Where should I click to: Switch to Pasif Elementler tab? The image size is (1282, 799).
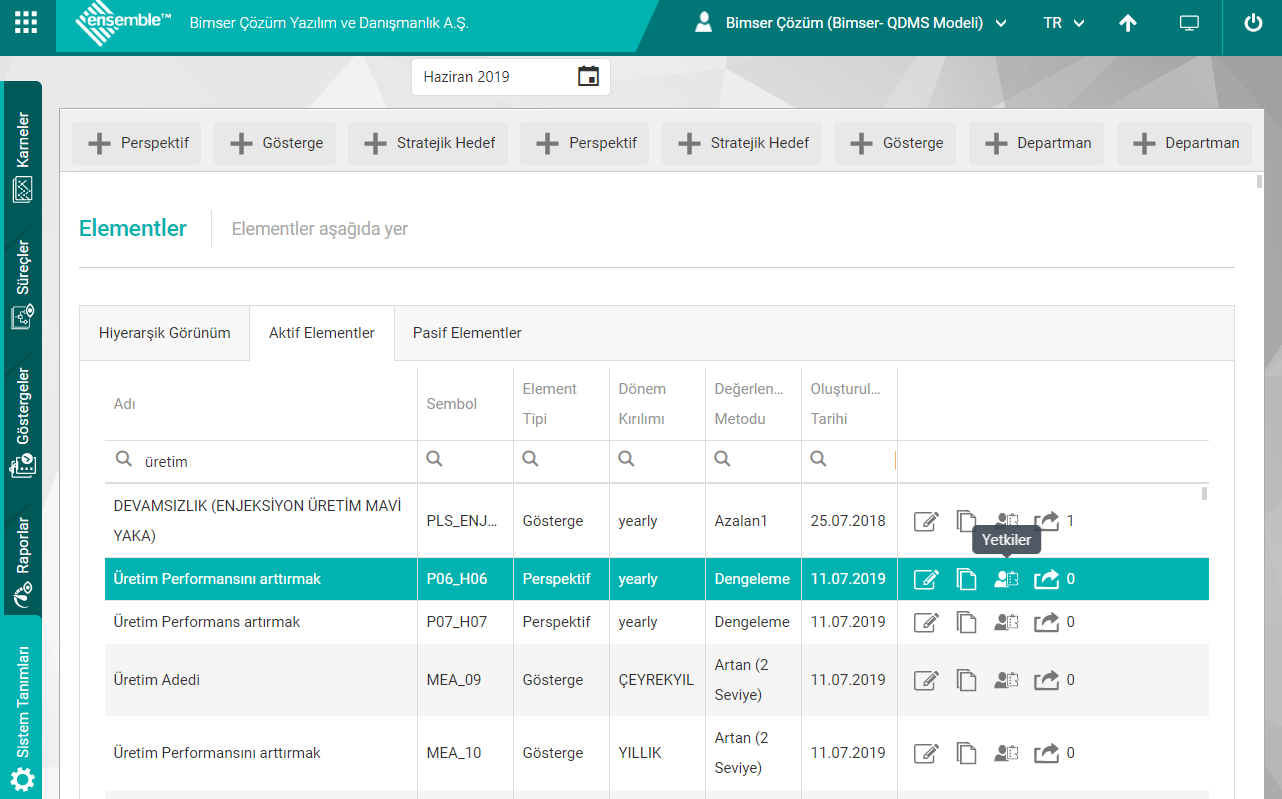coord(467,333)
